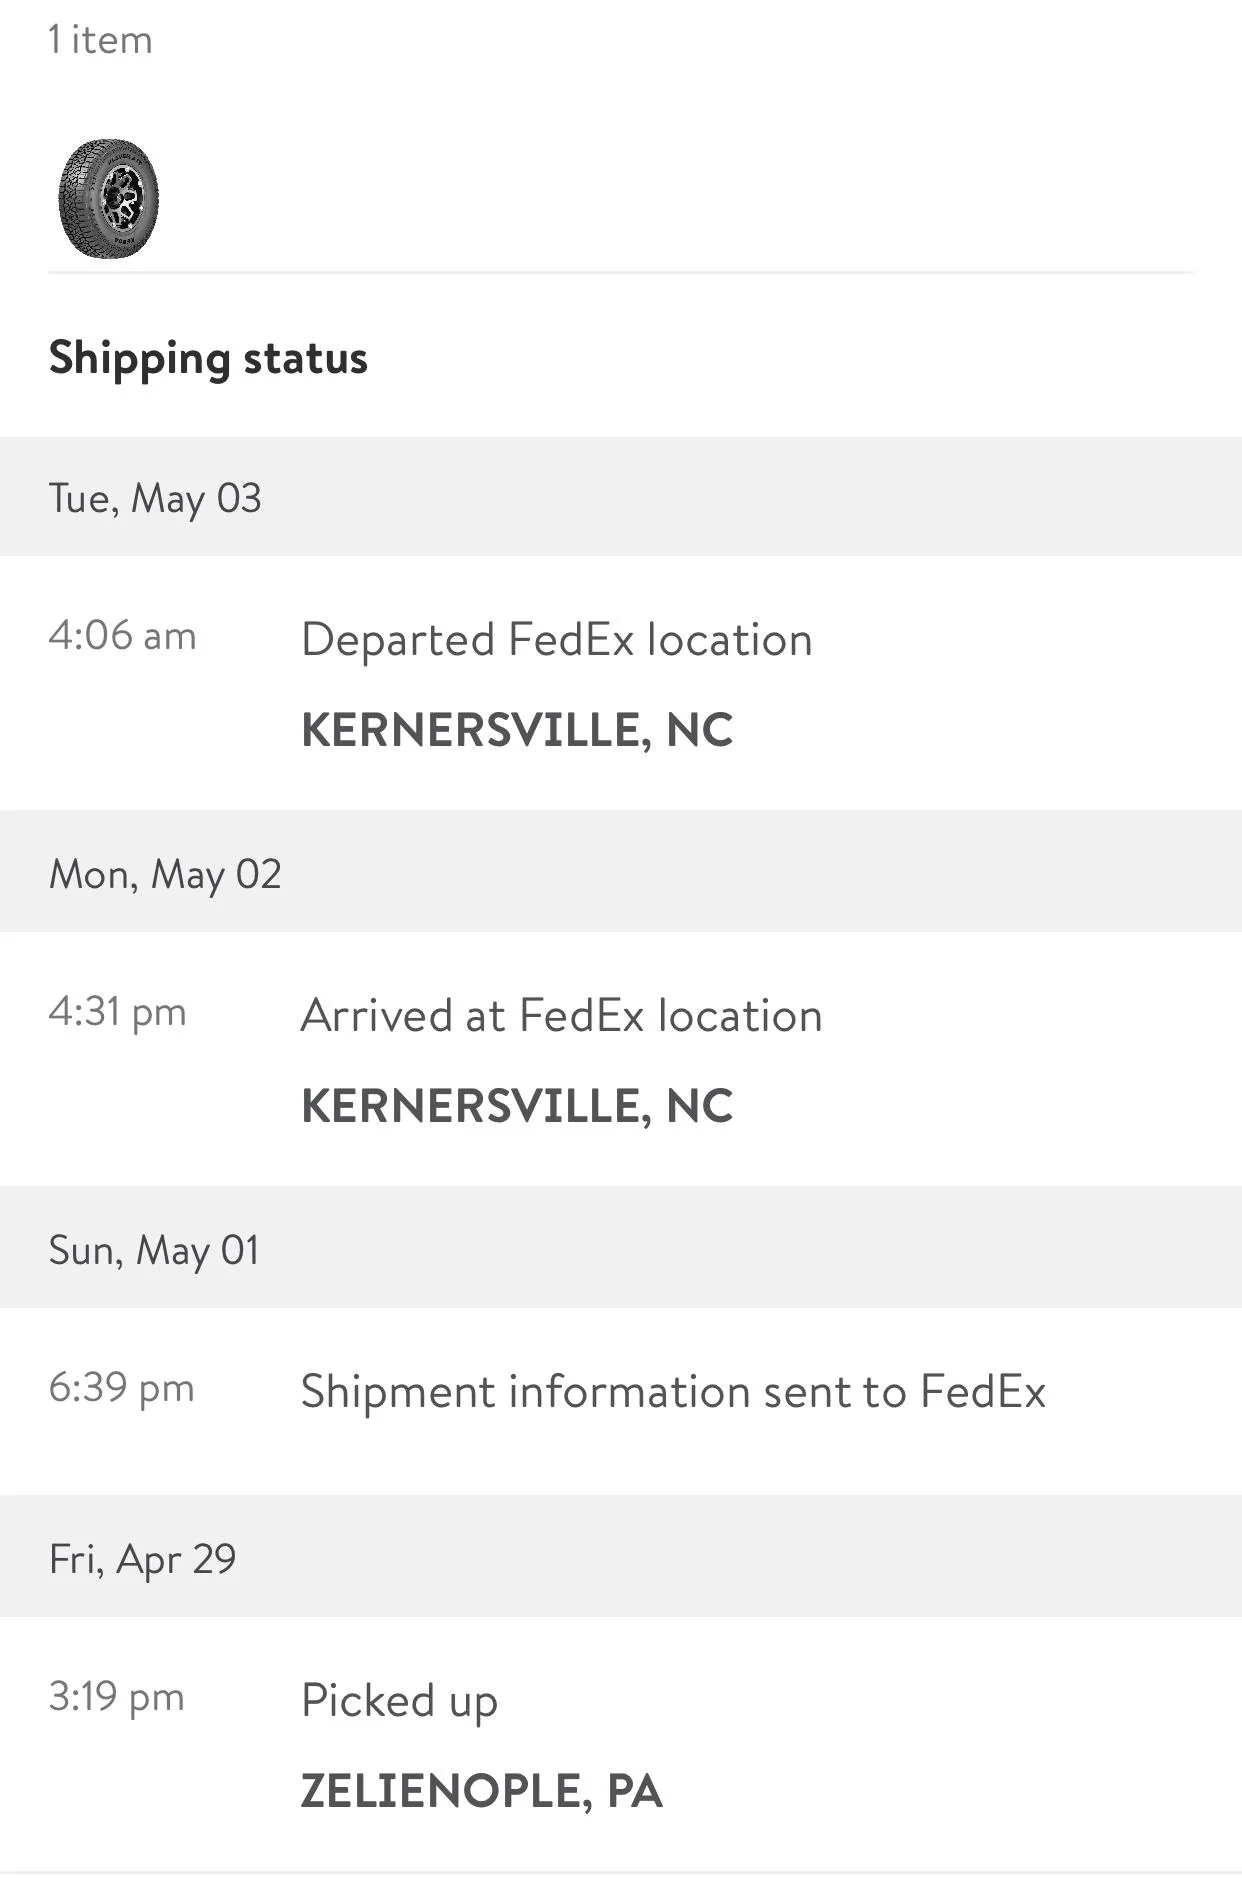This screenshot has width=1242, height=1878.
Task: Select the Fri, Apr 29 date header
Action: click(621, 1557)
